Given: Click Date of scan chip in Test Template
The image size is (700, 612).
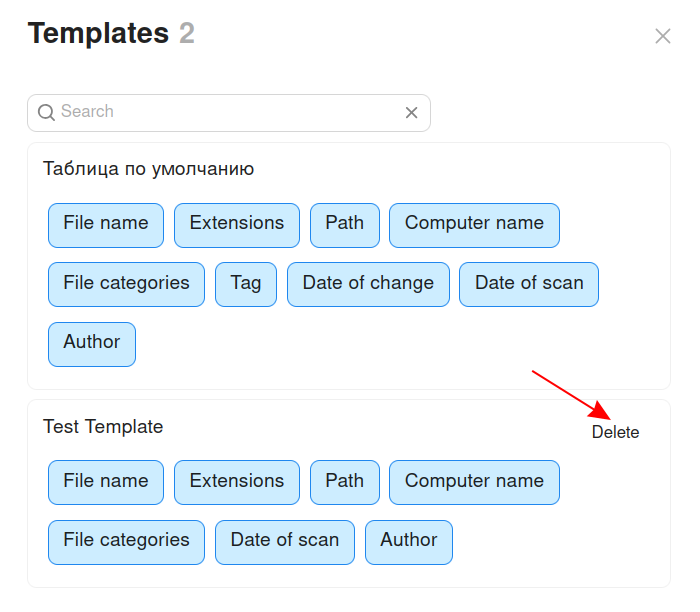Looking at the screenshot, I should click(x=285, y=541).
